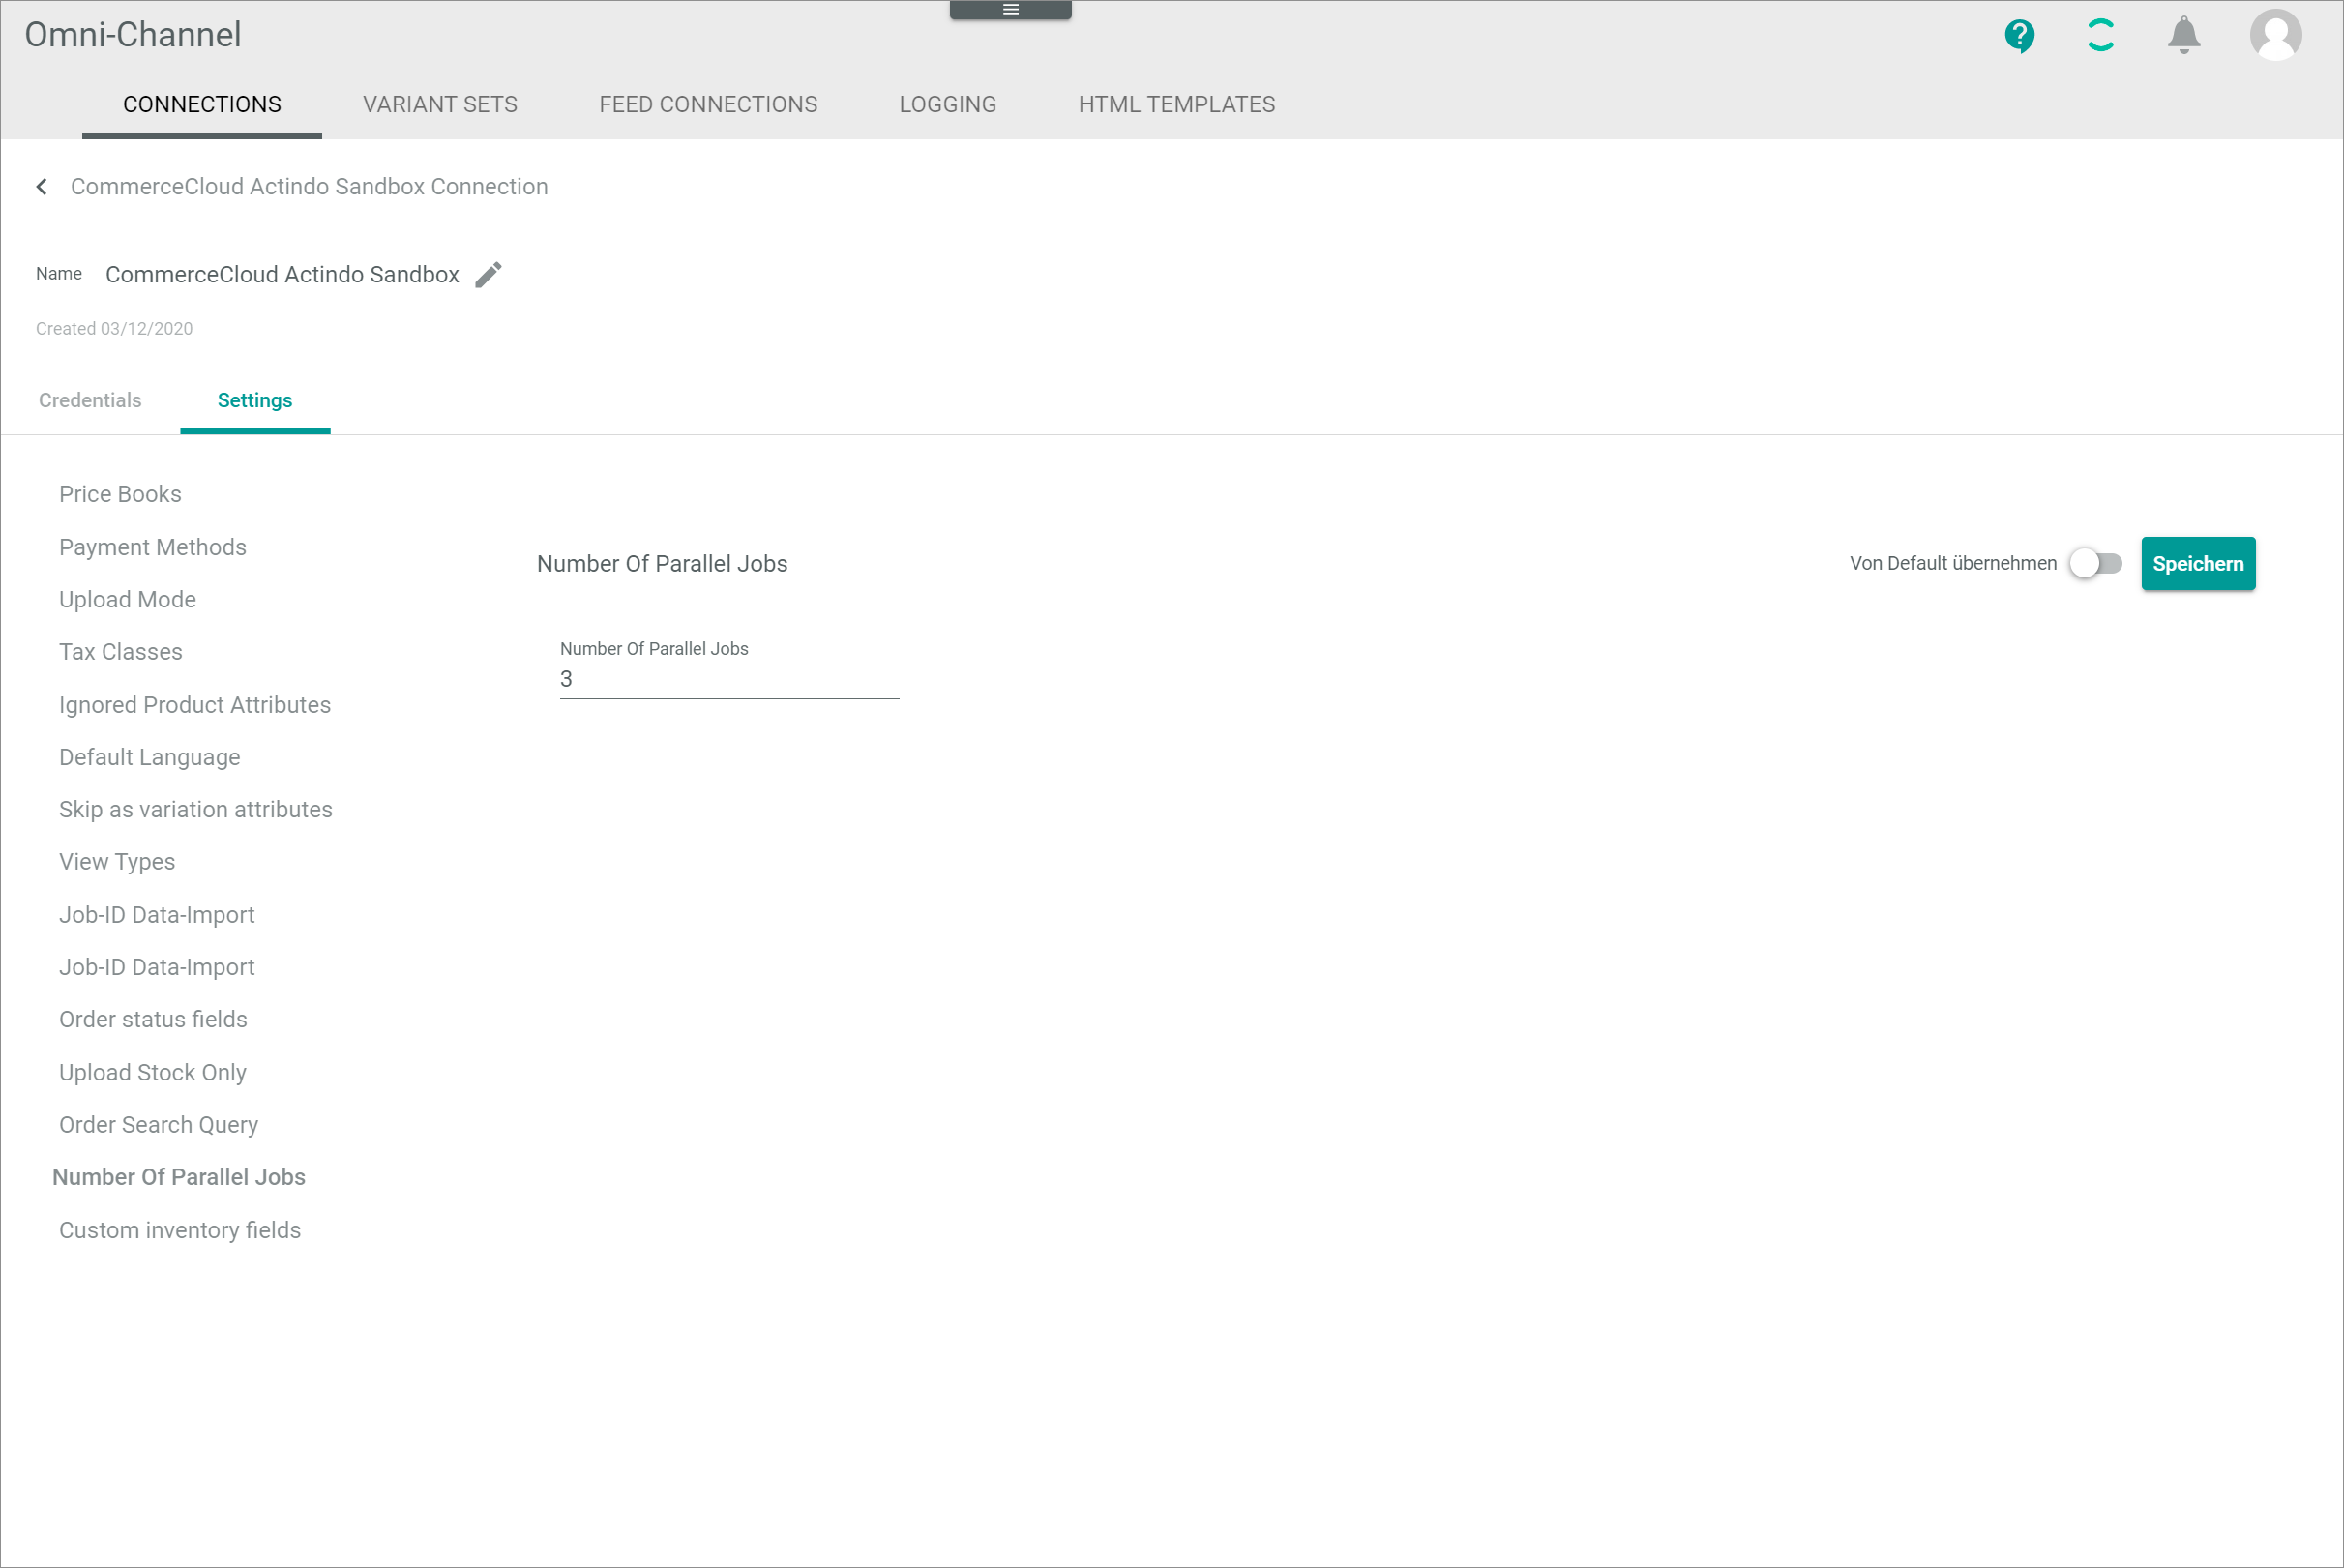Open Ignored Product Attributes setting
The height and width of the screenshot is (1568, 2344).
click(194, 705)
